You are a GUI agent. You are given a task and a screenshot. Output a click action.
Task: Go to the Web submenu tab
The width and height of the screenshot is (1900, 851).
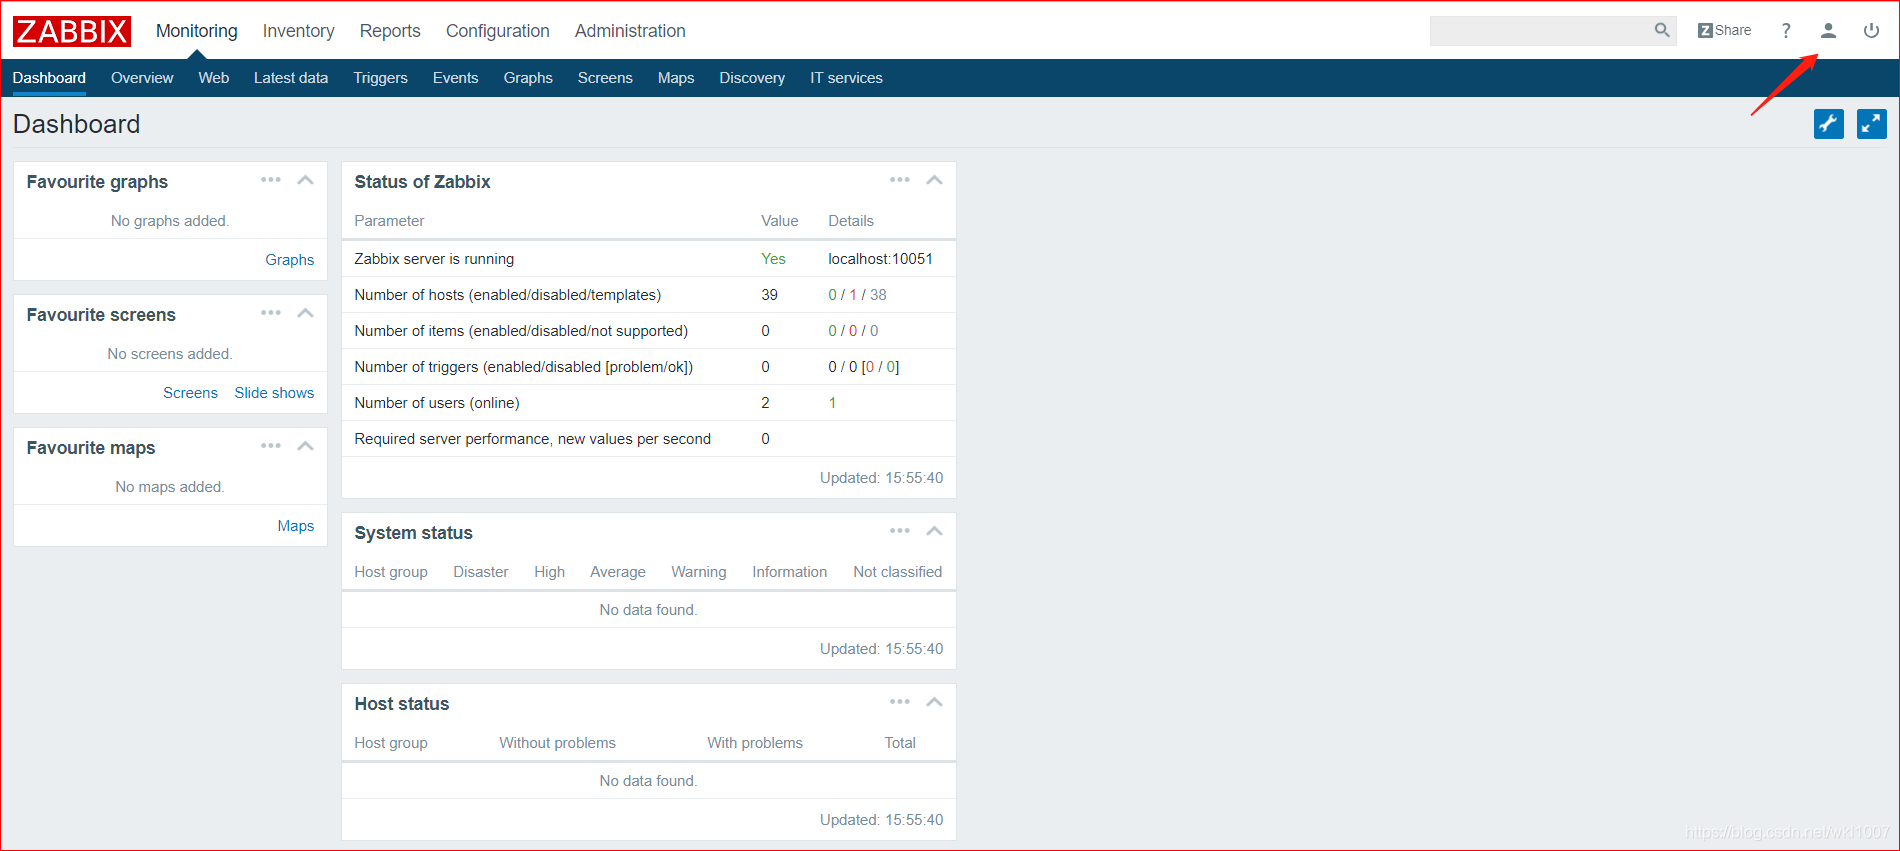click(213, 78)
